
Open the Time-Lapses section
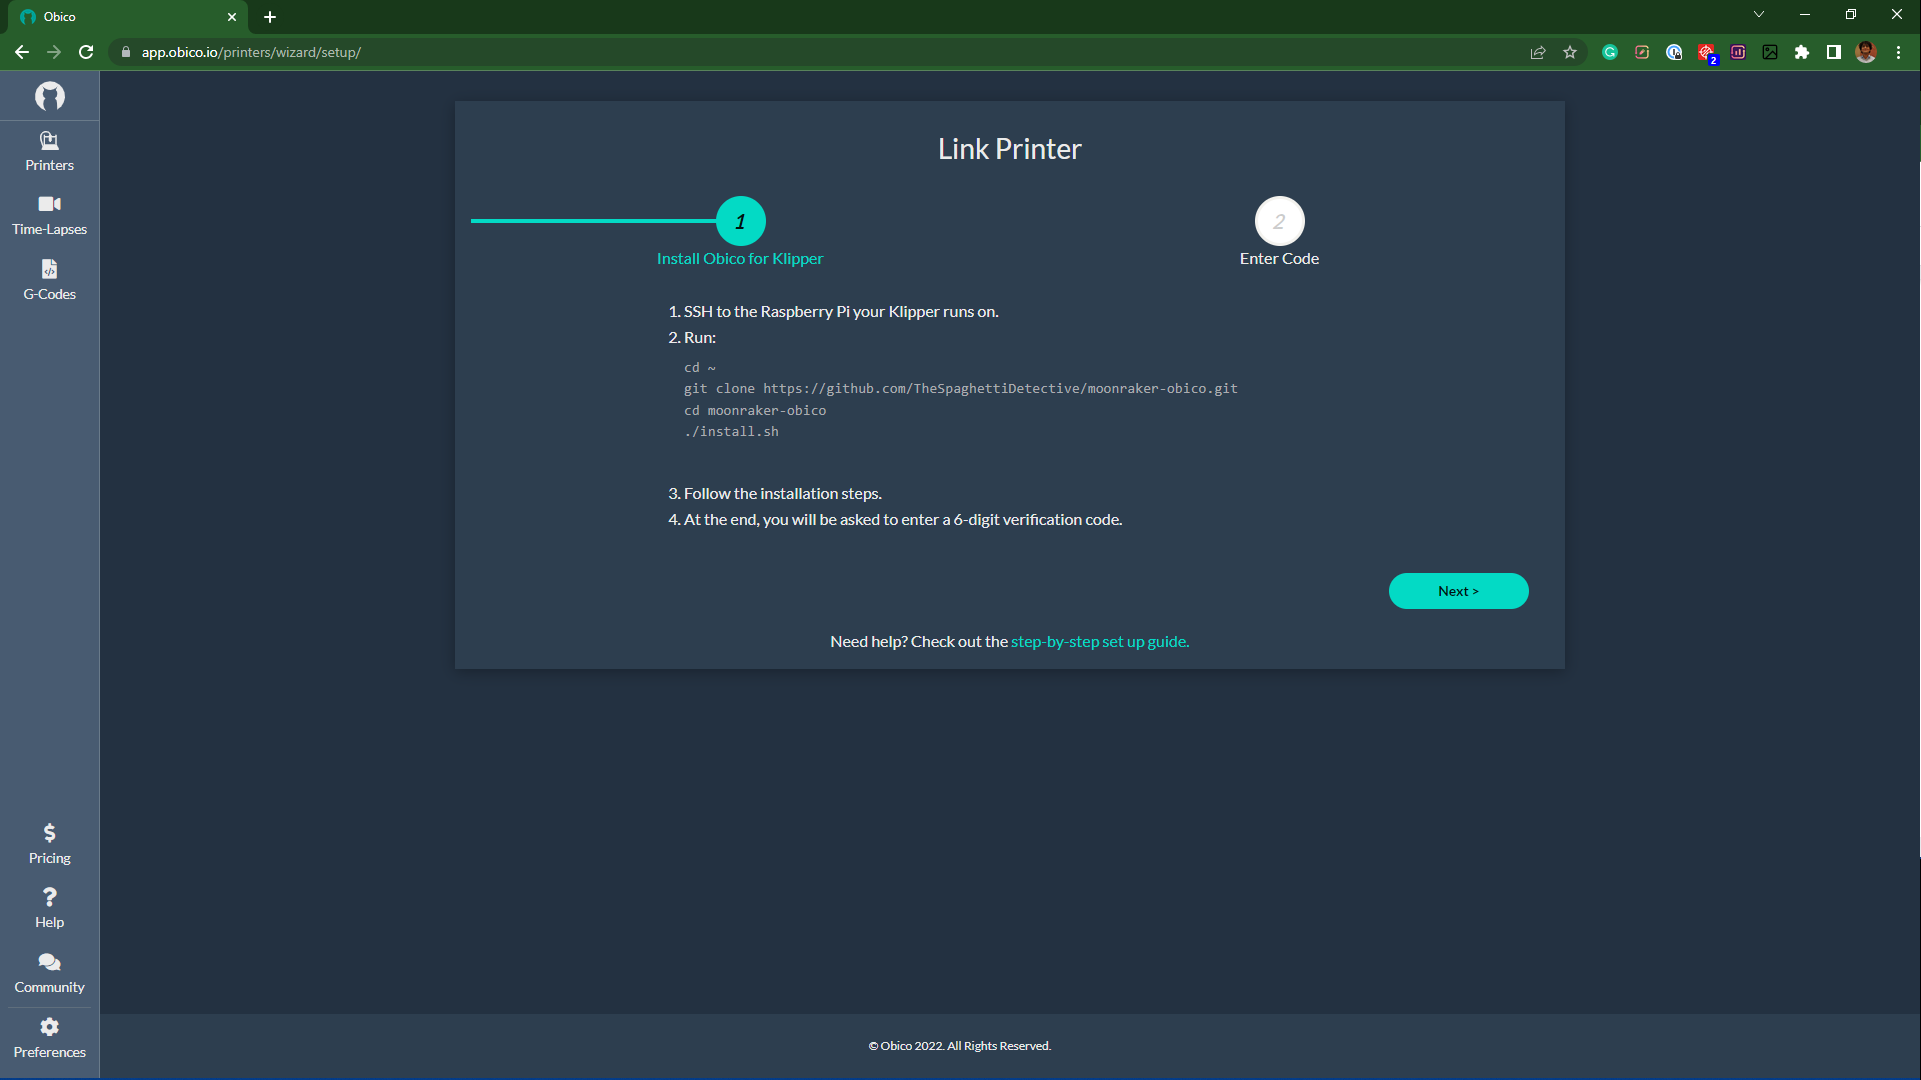click(49, 216)
